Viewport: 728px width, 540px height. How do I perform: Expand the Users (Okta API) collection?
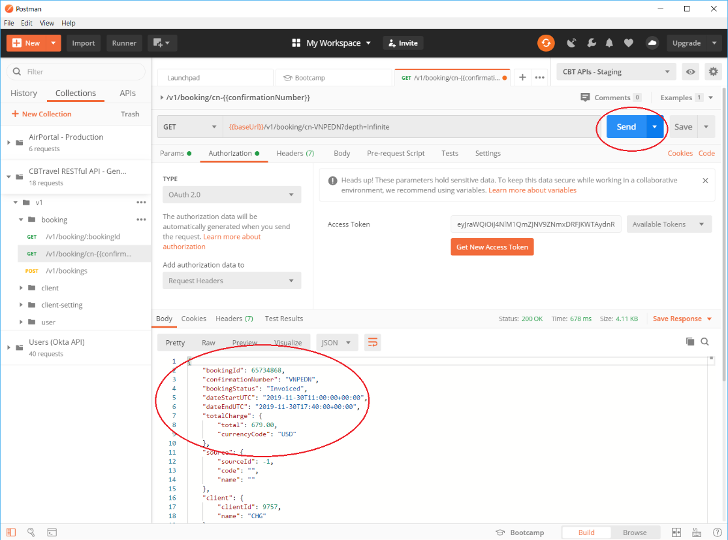coord(9,347)
